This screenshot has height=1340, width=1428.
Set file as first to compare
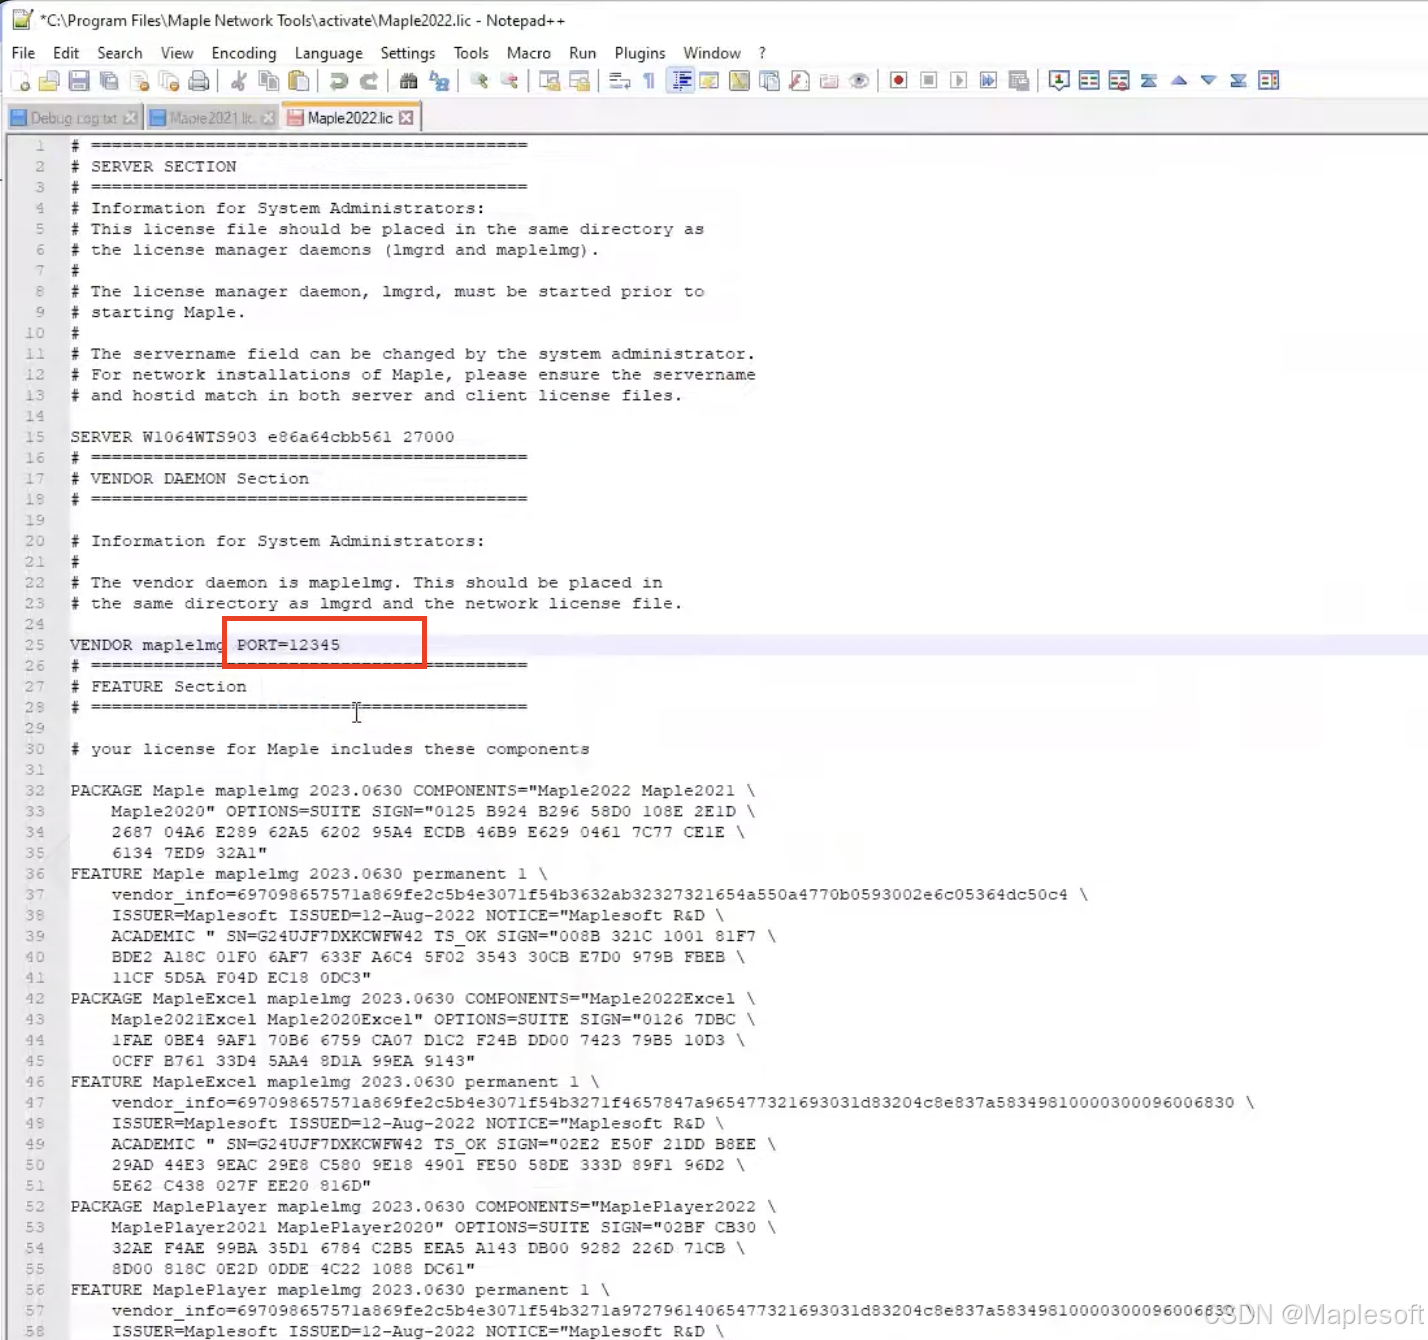(1059, 81)
